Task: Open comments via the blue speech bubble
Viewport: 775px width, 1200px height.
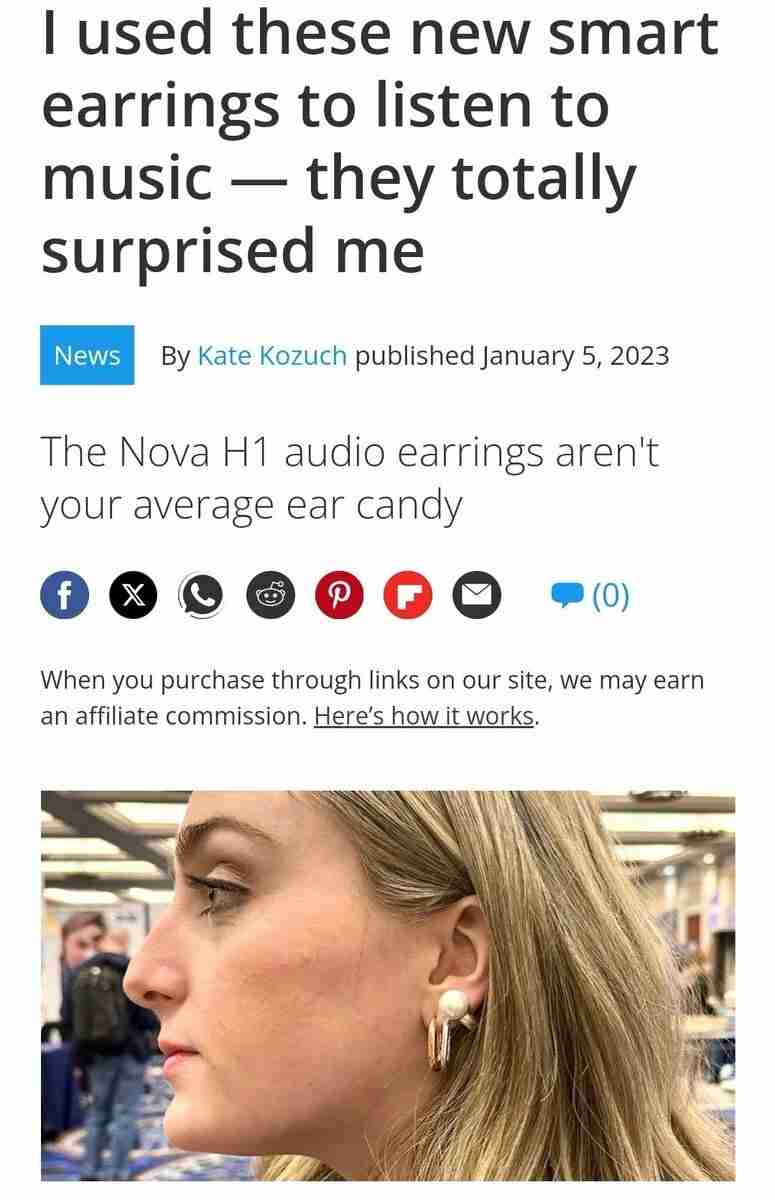Action: 567,597
